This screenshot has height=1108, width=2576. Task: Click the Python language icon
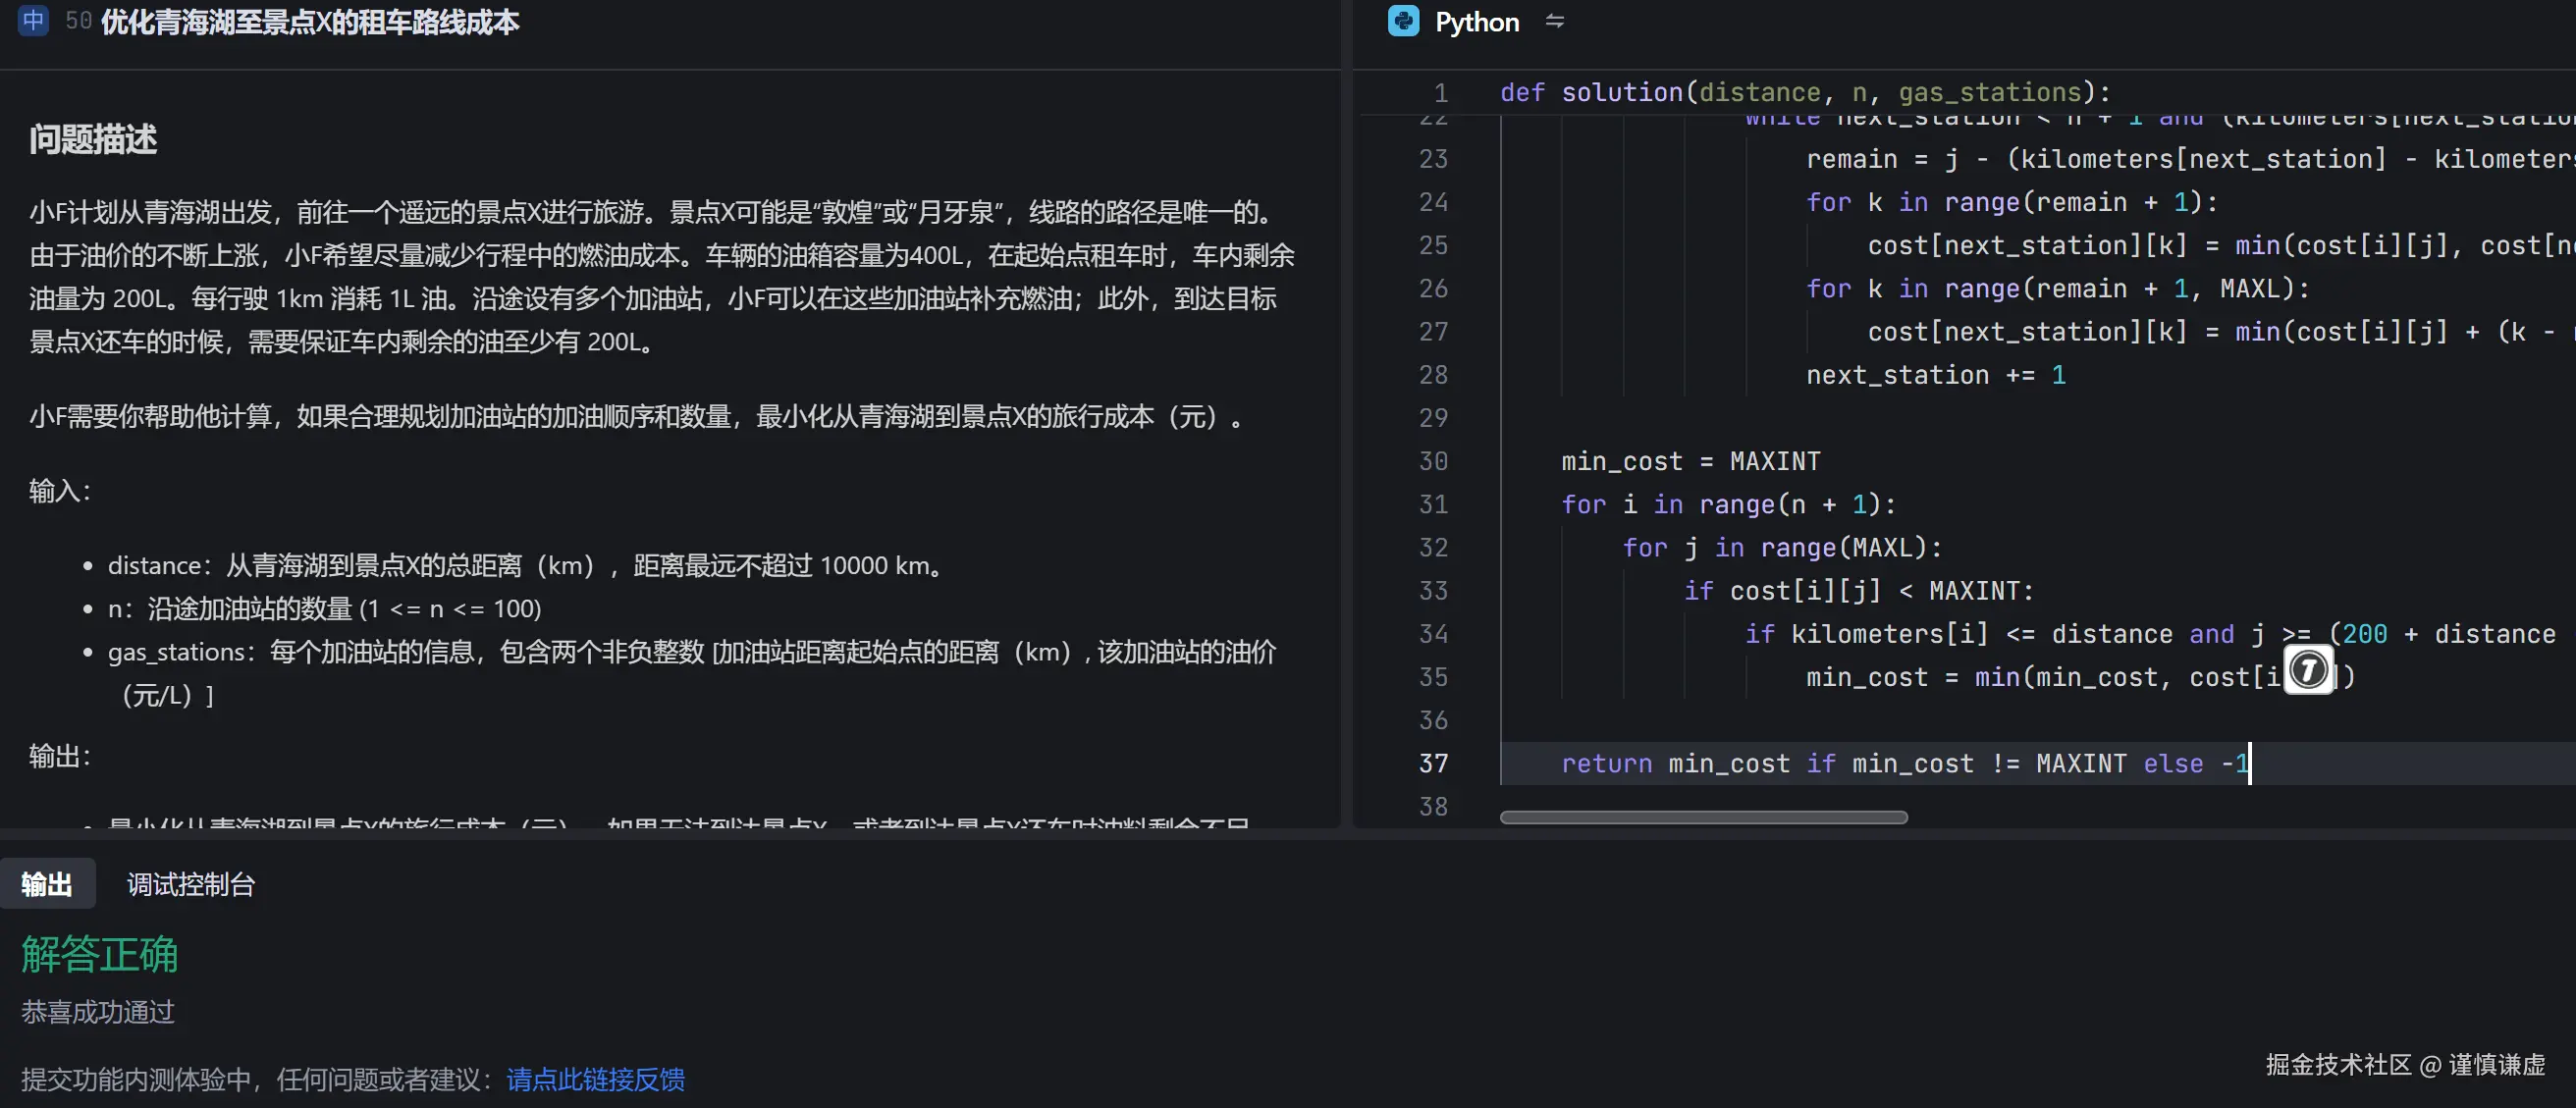click(1403, 21)
